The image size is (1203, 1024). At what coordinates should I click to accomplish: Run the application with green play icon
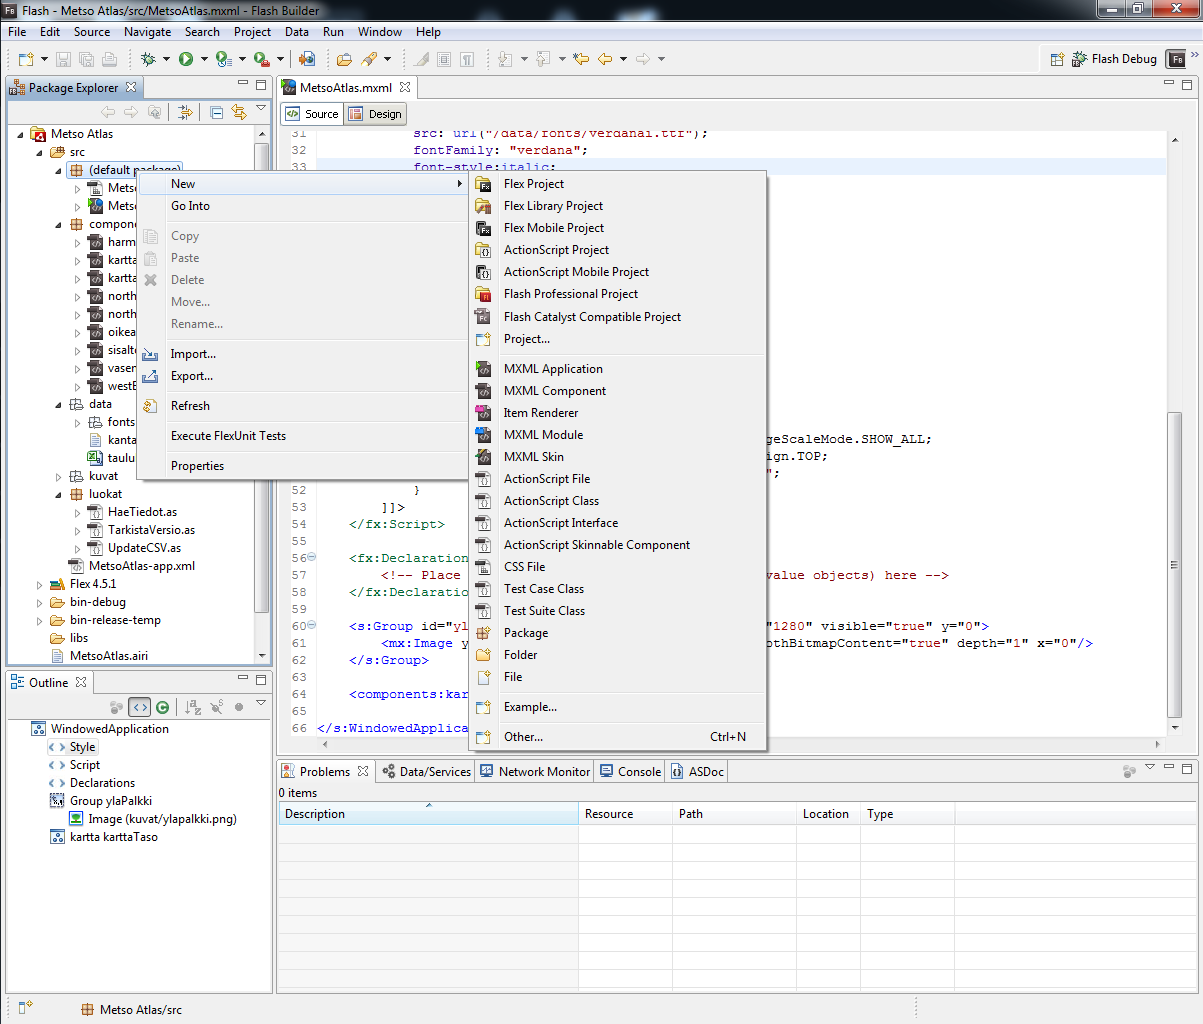(x=186, y=59)
